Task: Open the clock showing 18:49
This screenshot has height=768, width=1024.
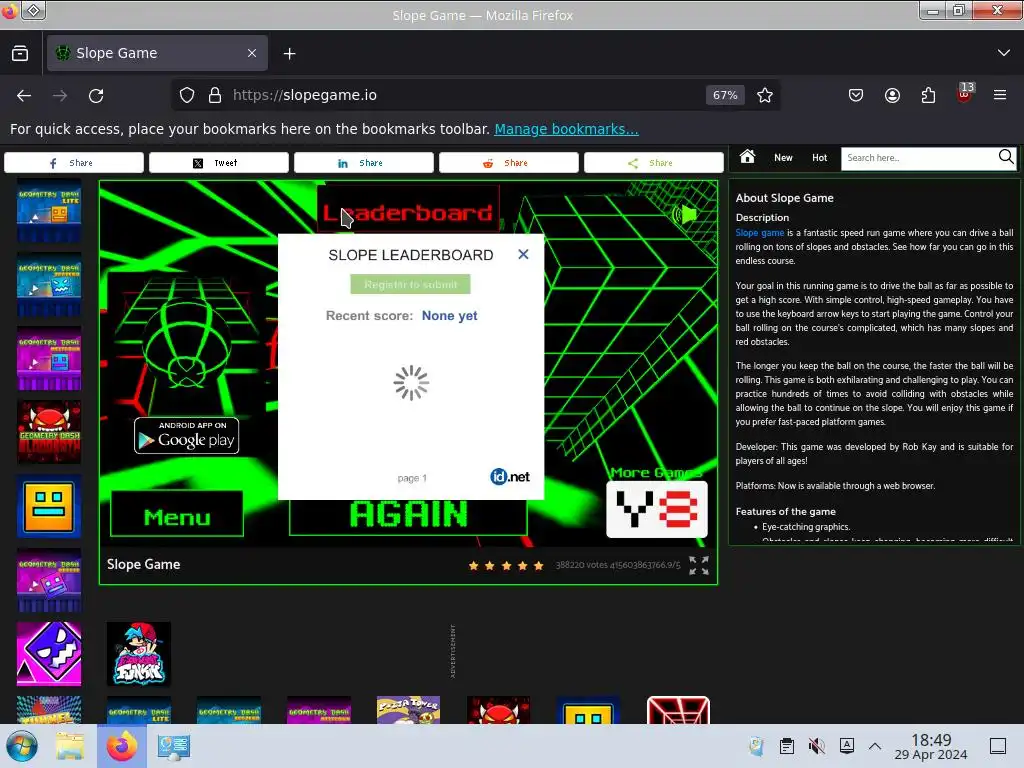Action: coord(931,746)
